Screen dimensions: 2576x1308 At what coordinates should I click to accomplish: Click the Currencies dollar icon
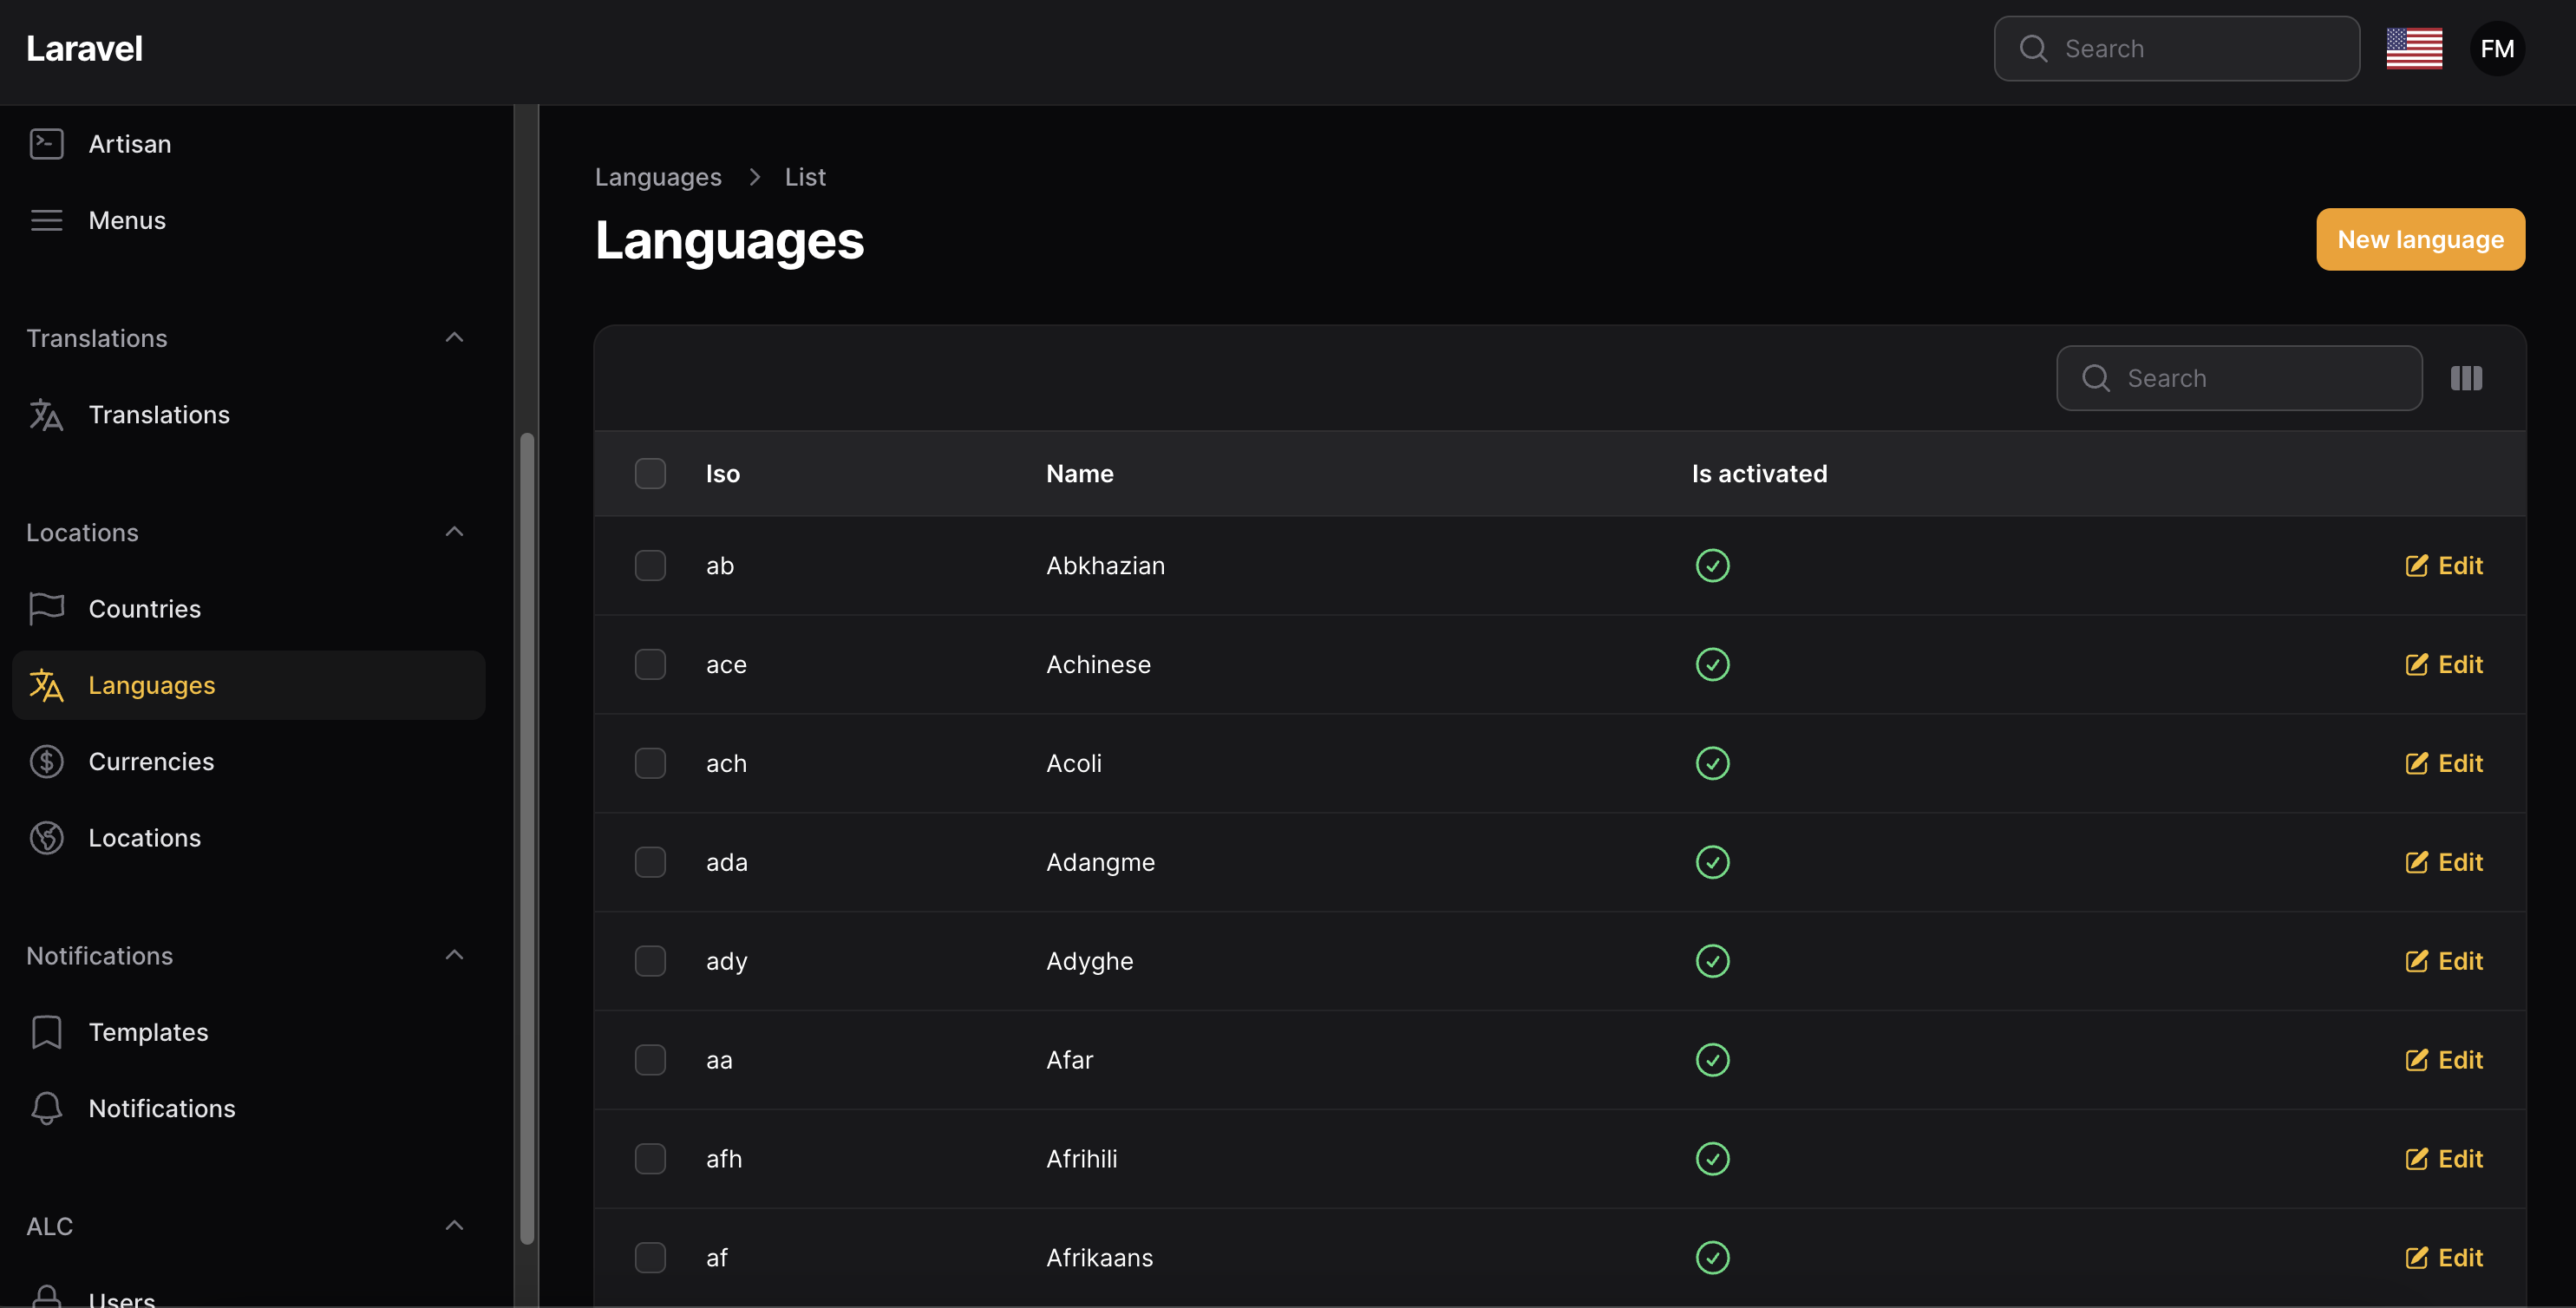click(46, 762)
